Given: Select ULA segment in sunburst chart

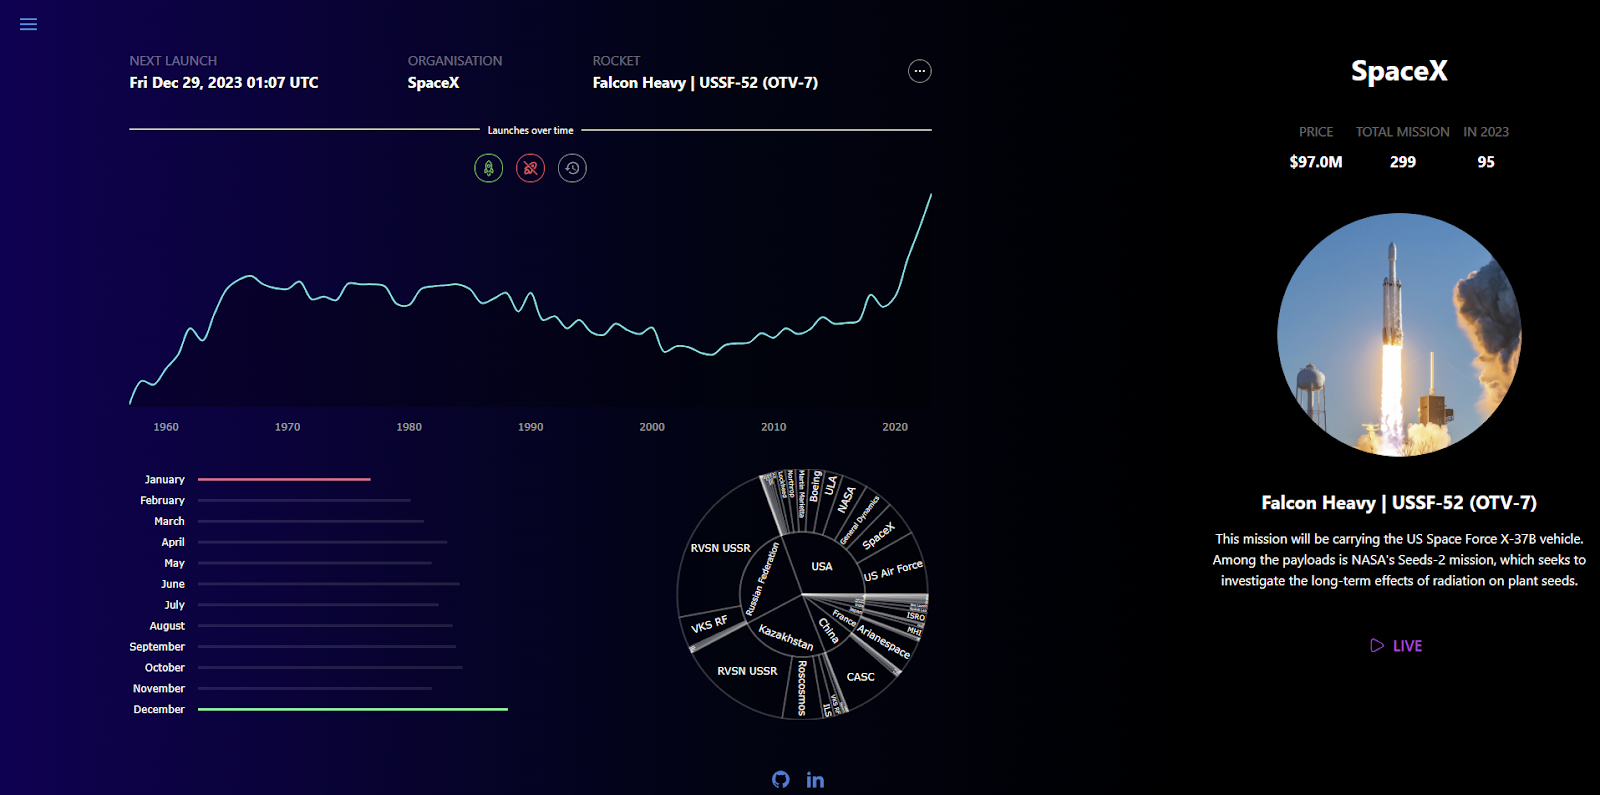Looking at the screenshot, I should coord(831,487).
